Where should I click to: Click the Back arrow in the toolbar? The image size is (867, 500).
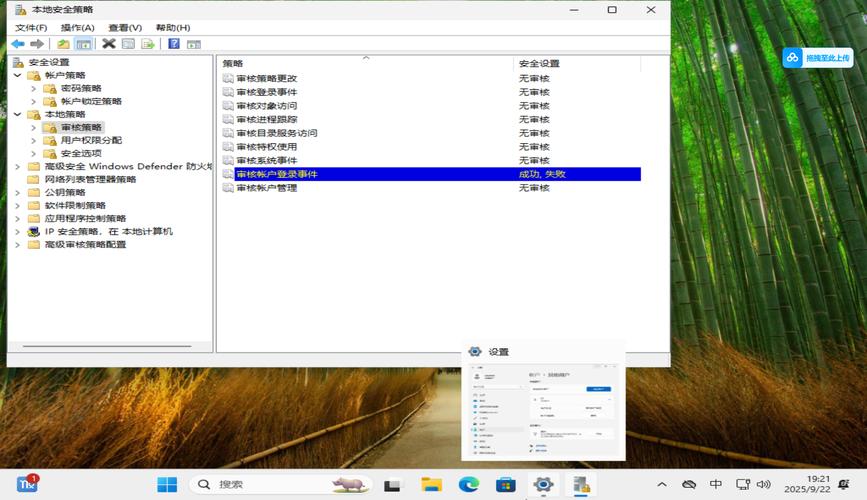click(x=18, y=44)
